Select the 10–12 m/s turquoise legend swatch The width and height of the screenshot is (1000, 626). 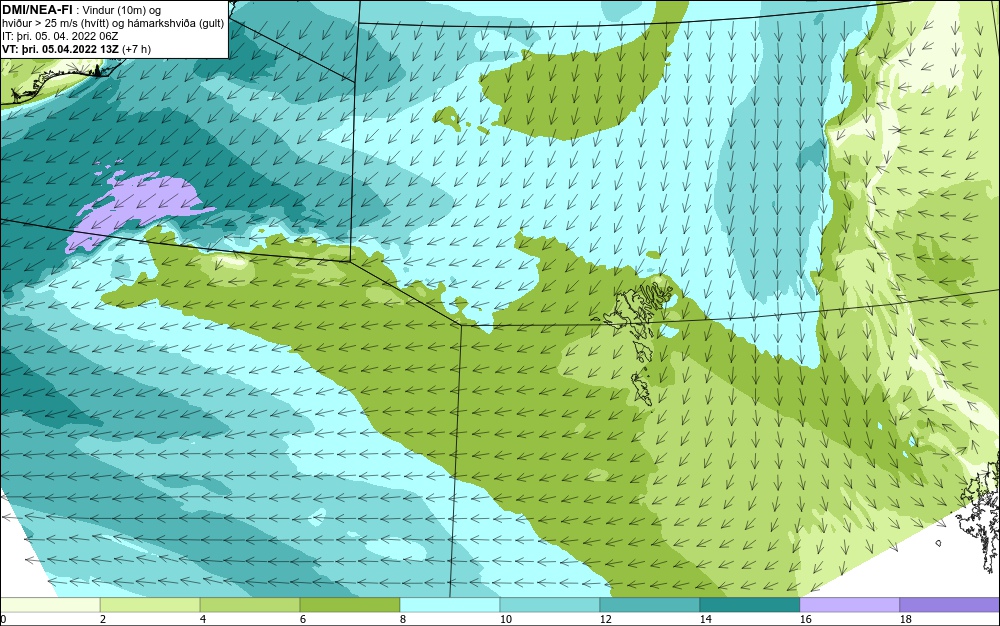click(550, 605)
